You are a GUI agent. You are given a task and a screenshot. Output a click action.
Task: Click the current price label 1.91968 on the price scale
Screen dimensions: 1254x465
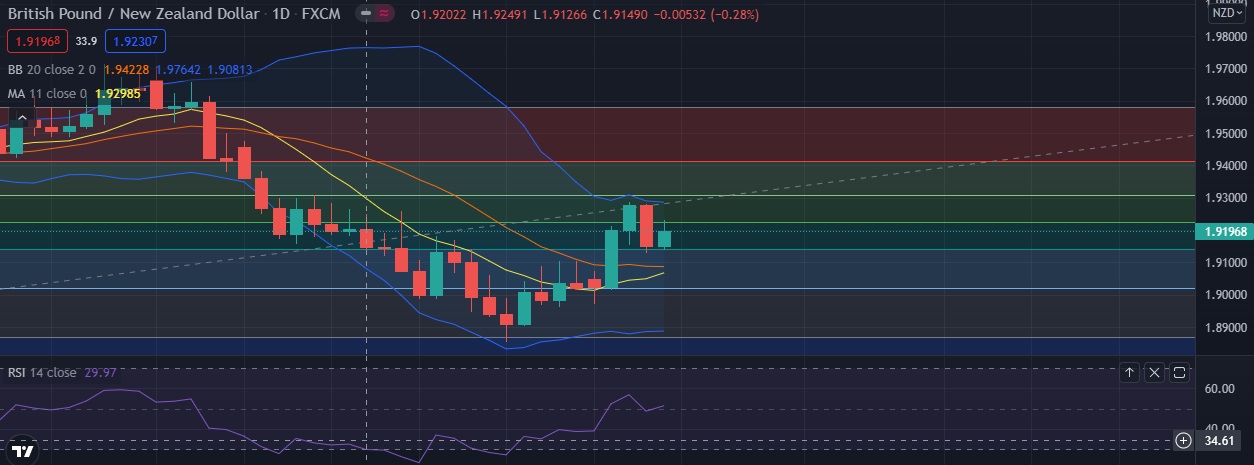[x=1226, y=231]
